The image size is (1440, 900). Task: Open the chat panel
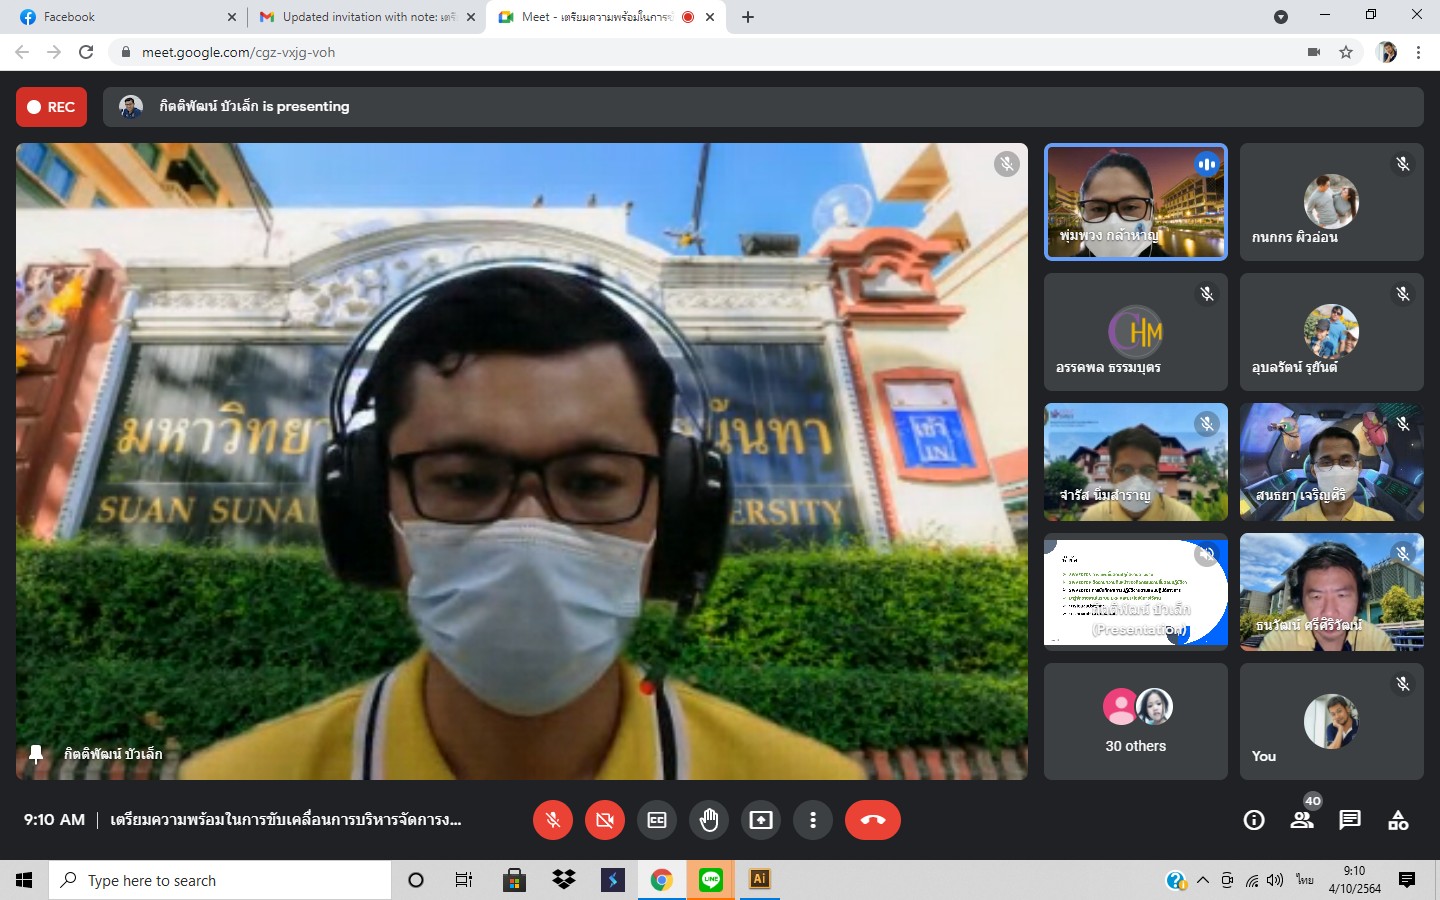[x=1350, y=820]
